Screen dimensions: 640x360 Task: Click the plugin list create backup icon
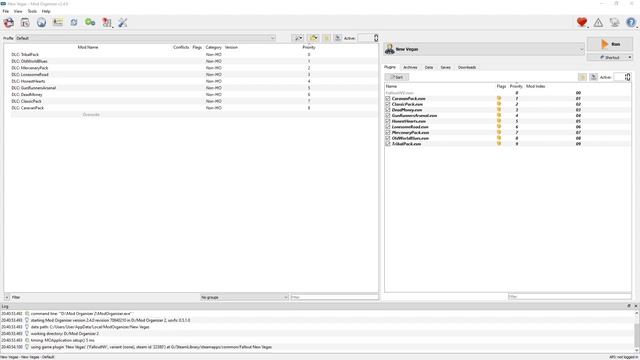tap(593, 77)
